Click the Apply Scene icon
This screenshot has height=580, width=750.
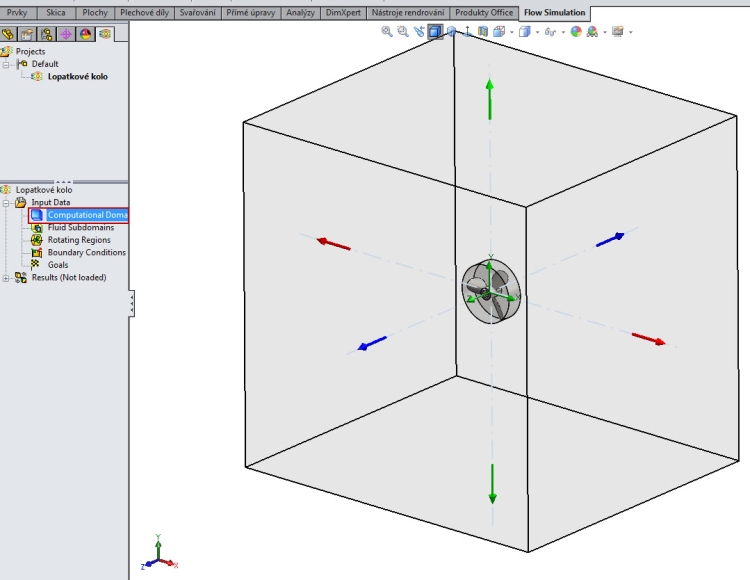pos(592,32)
